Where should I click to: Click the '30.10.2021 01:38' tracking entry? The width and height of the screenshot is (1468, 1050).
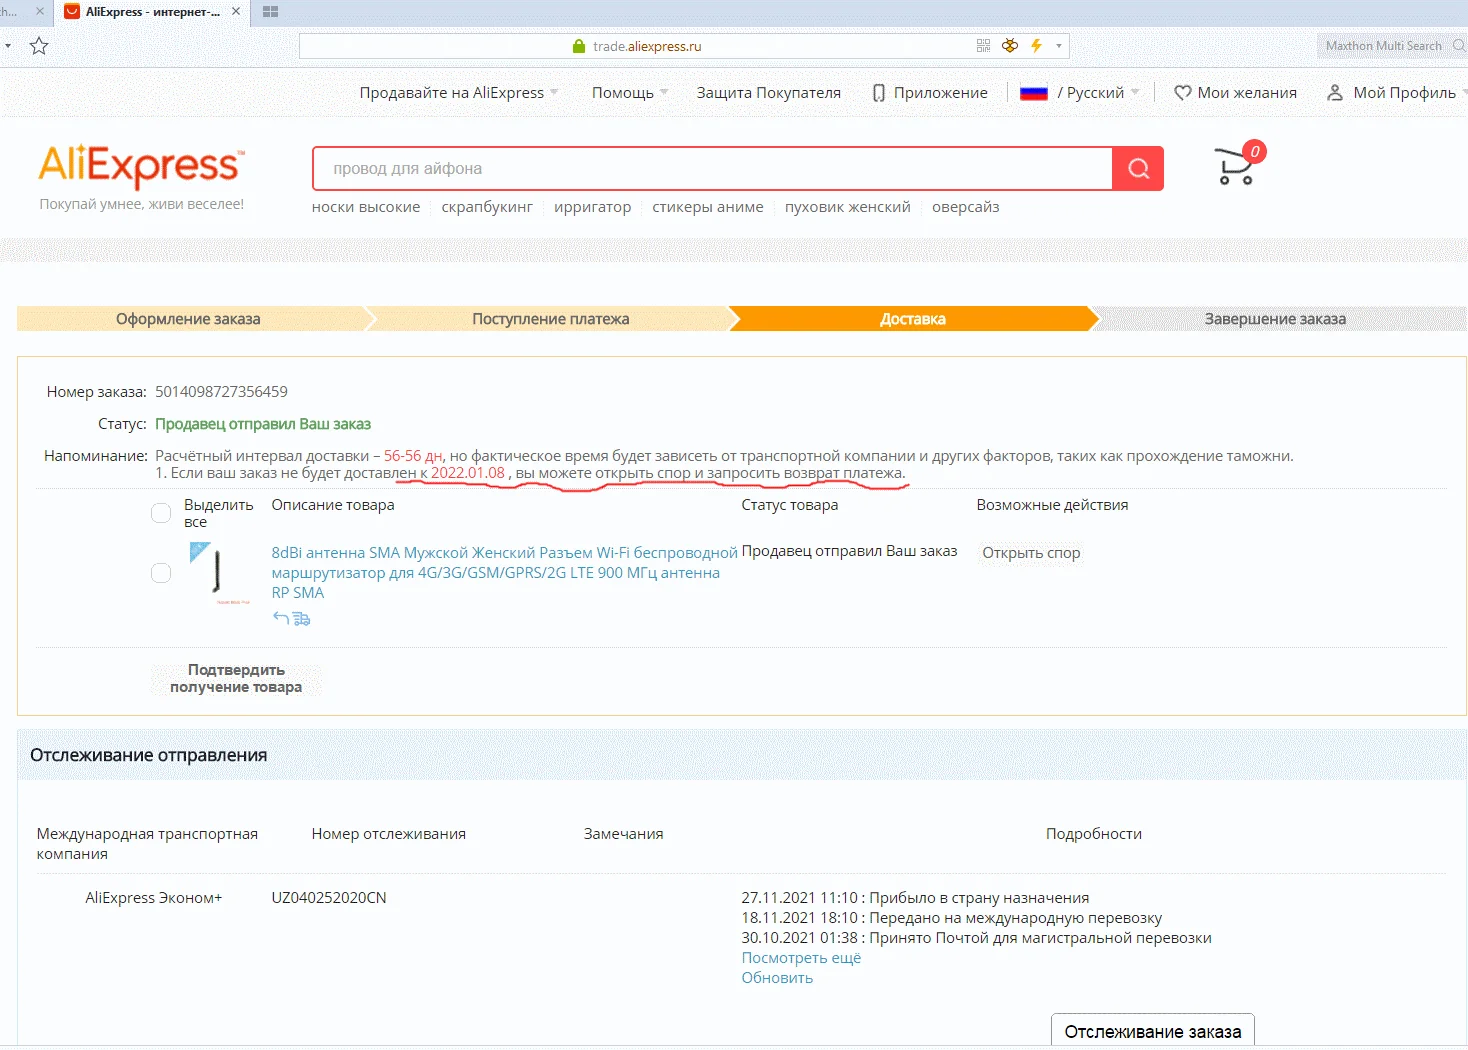977,938
